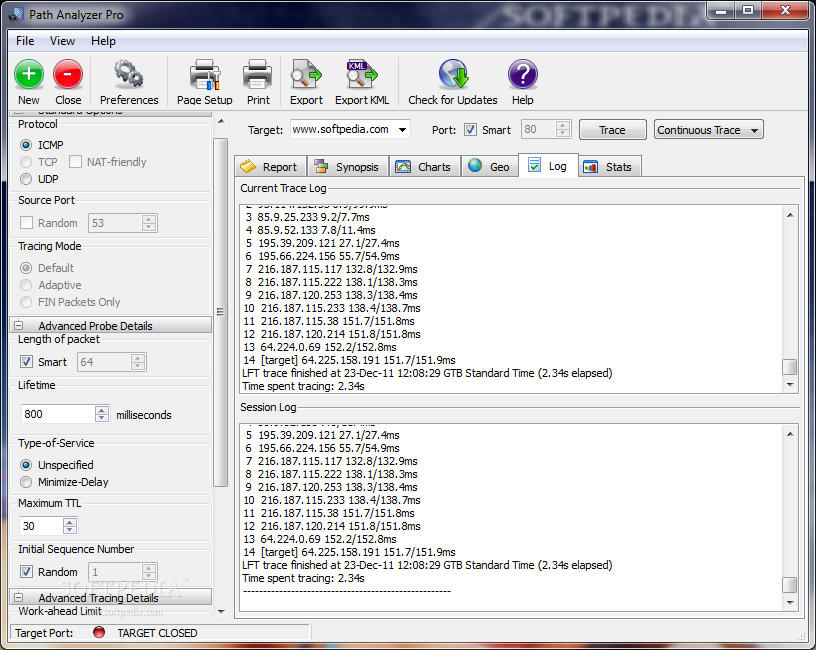This screenshot has width=816, height=650.
Task: Select Unspecified type-of-service option
Action: [x=26, y=465]
